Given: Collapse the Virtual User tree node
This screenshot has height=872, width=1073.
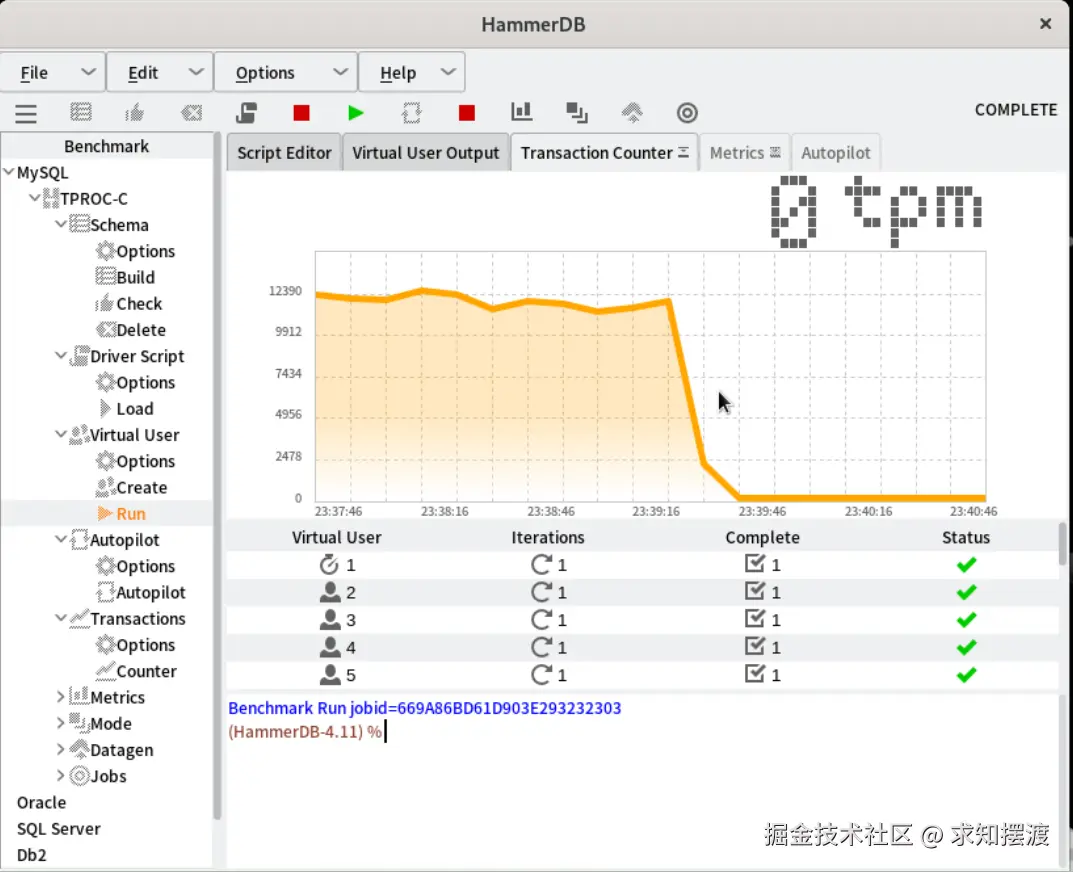Looking at the screenshot, I should [x=60, y=434].
